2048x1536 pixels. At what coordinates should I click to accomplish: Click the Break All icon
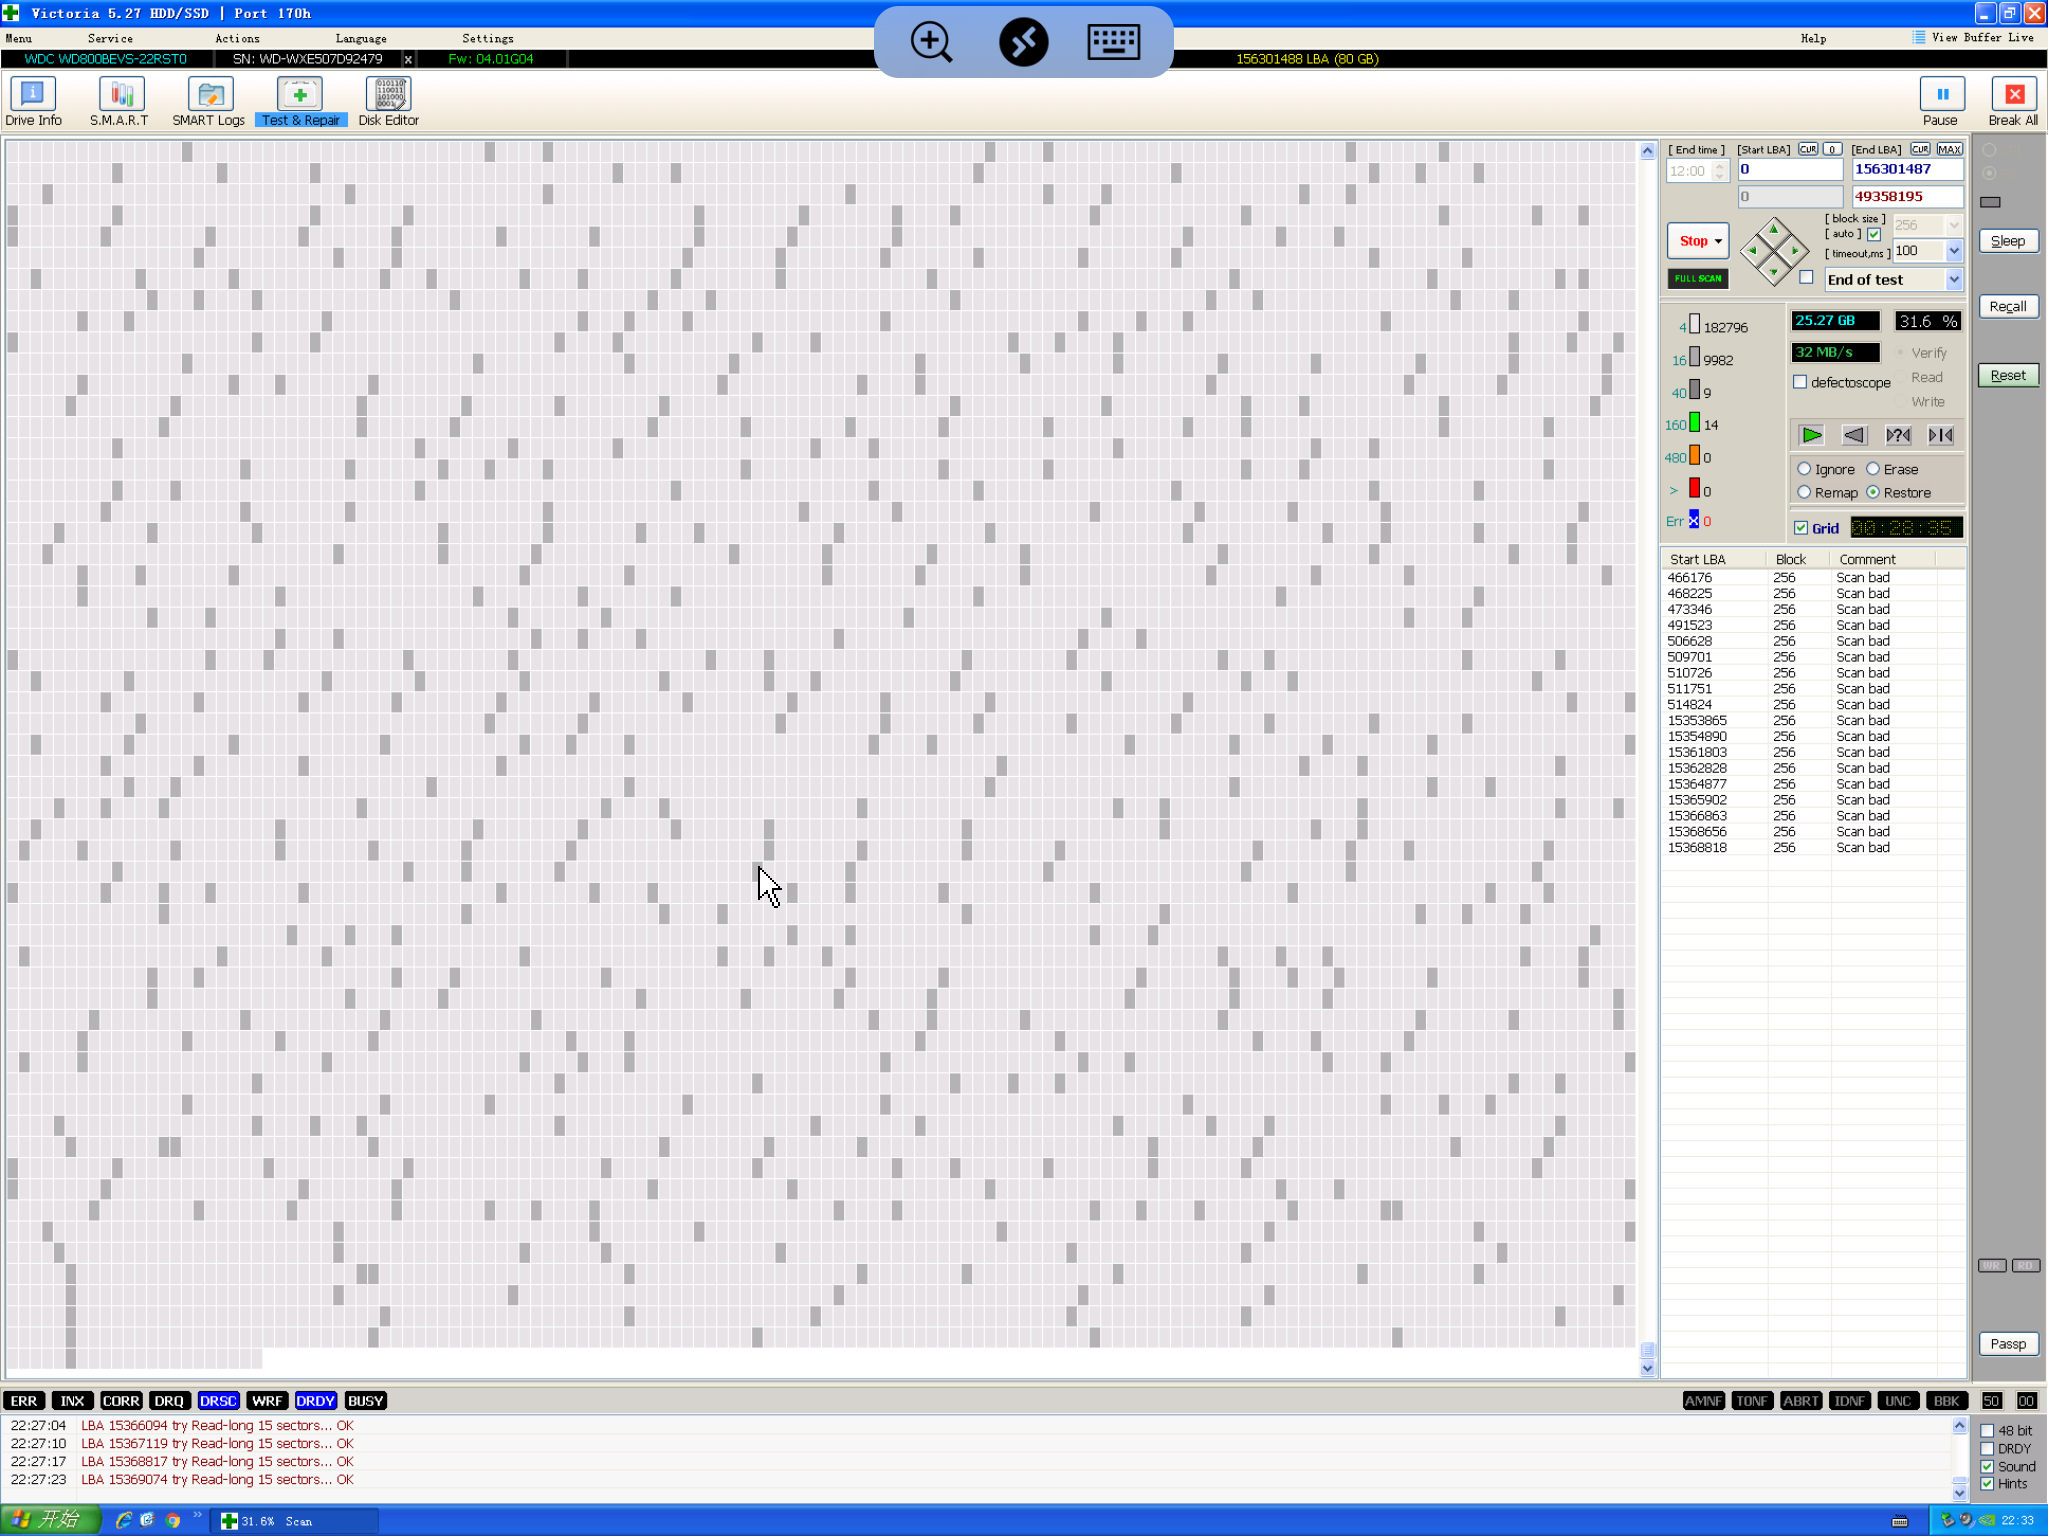[x=2013, y=95]
